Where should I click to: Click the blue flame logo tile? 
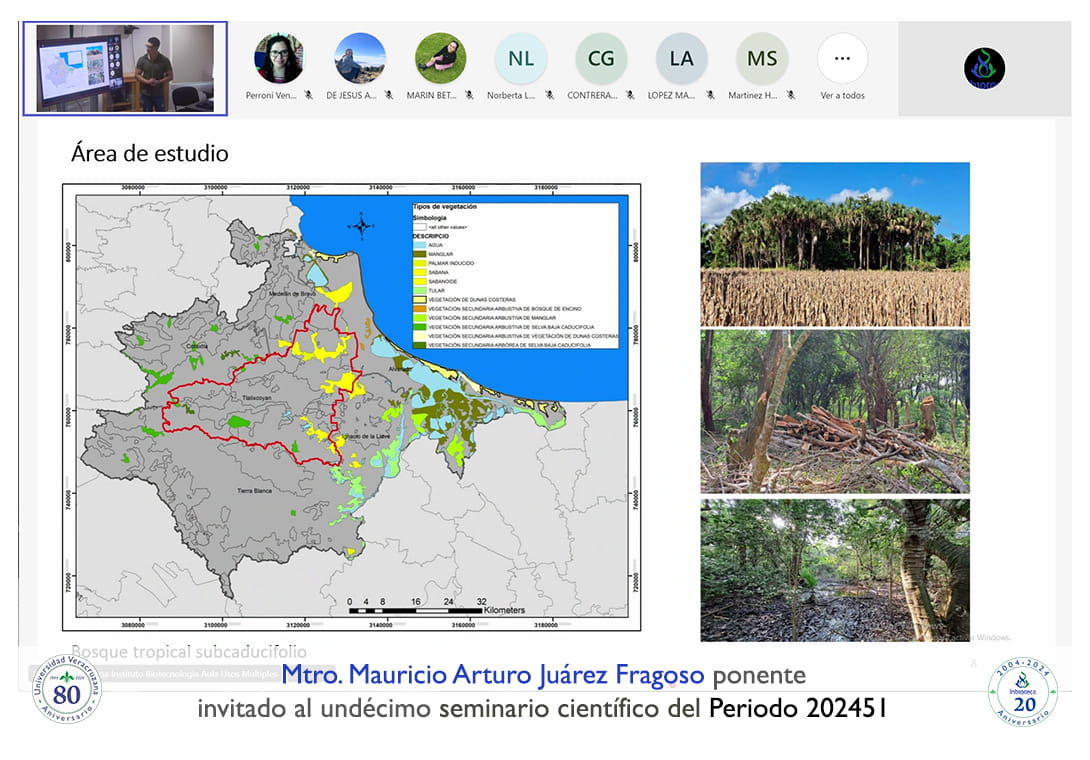click(x=984, y=68)
